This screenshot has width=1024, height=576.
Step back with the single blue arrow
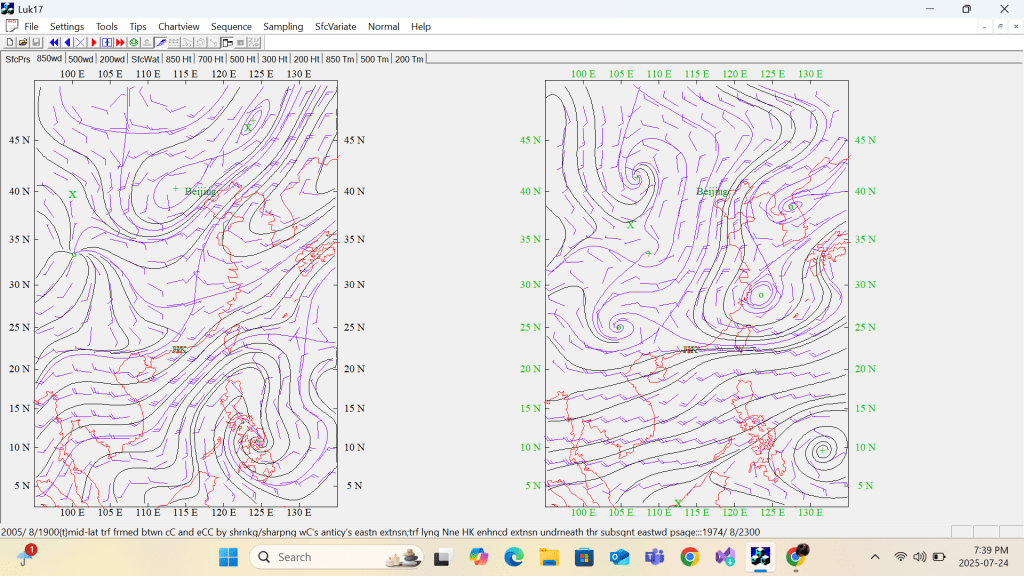pos(67,43)
